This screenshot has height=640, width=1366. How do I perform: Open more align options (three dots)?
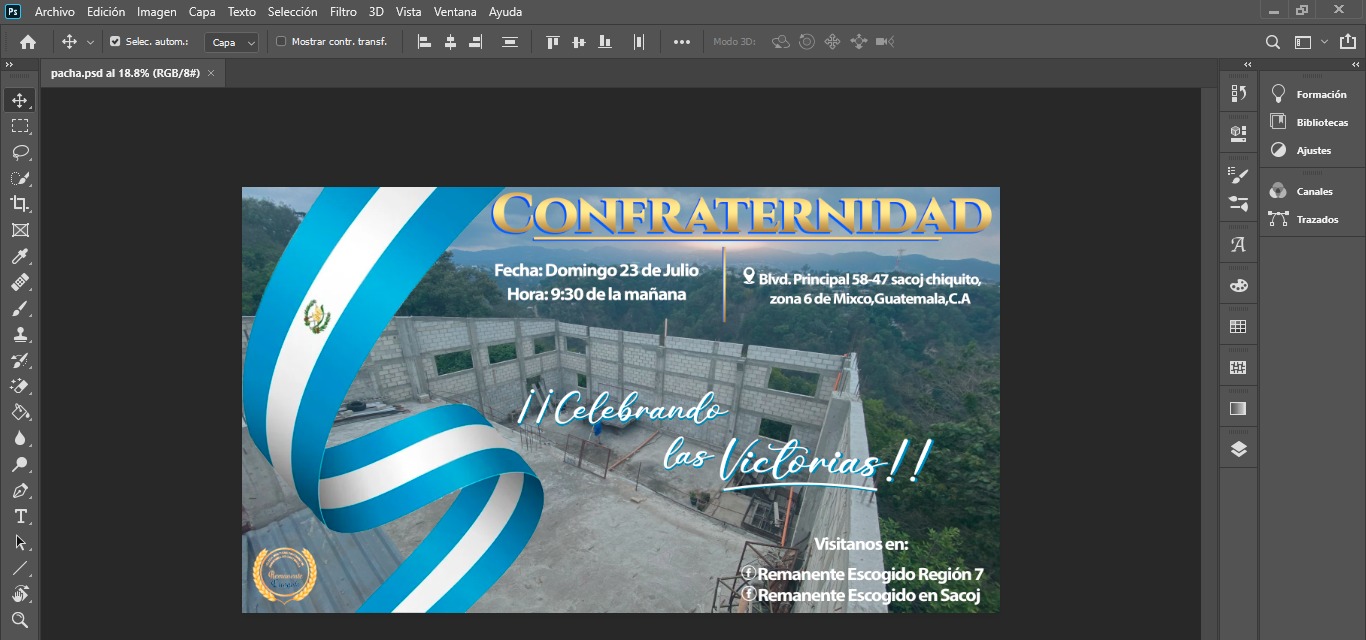pos(682,42)
